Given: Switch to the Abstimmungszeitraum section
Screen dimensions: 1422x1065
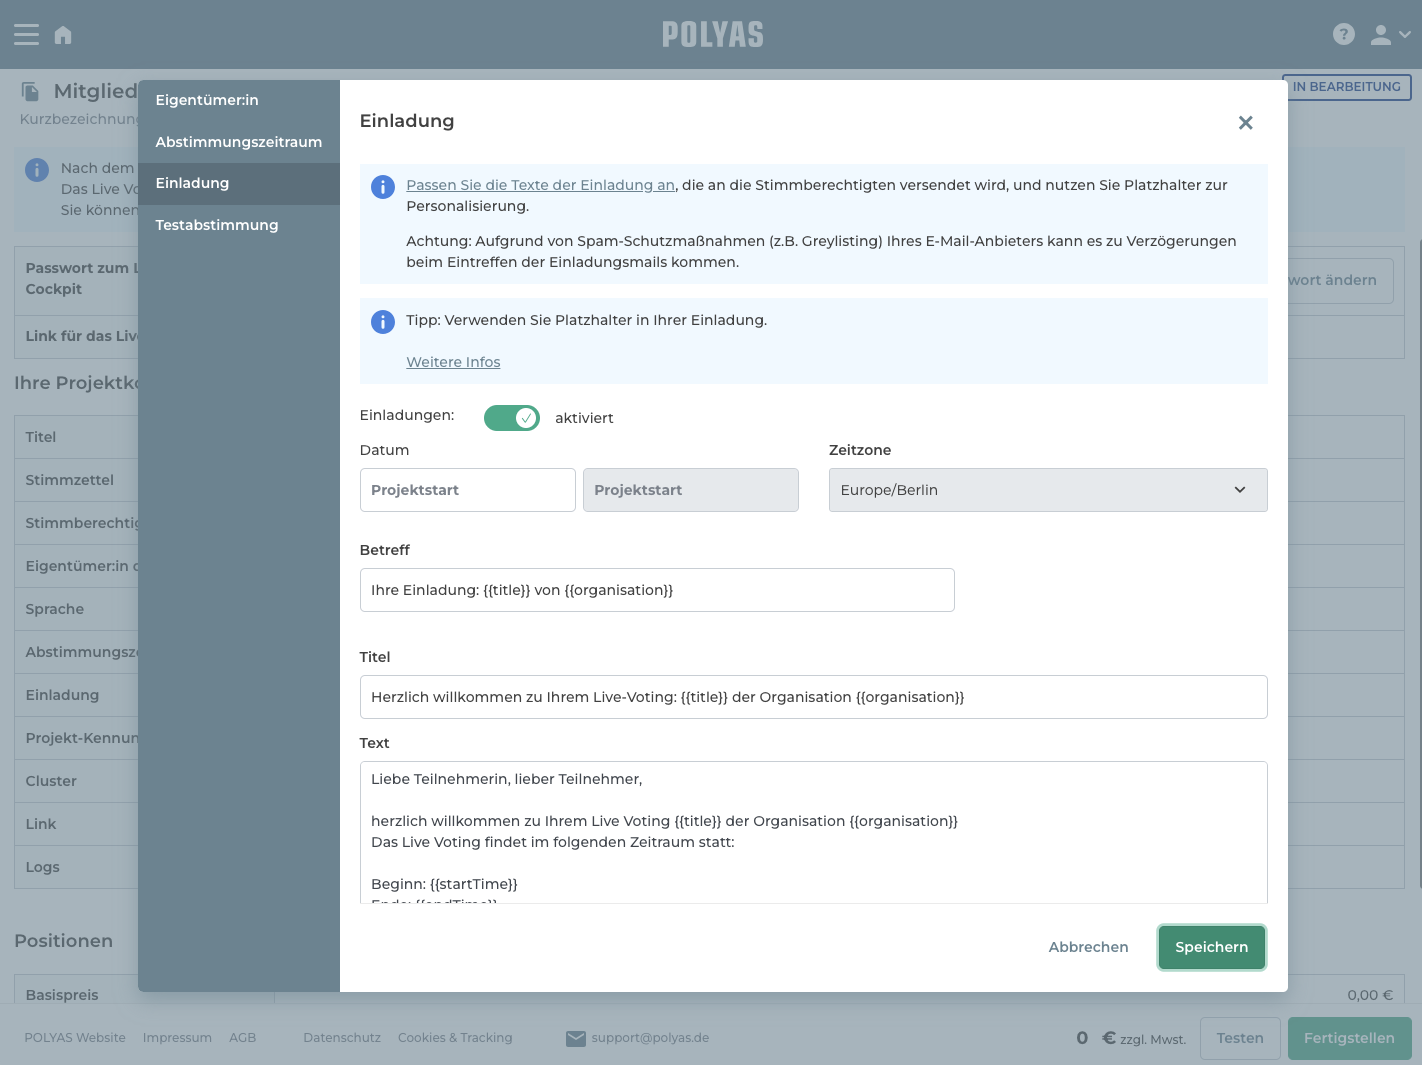Looking at the screenshot, I should (x=238, y=142).
